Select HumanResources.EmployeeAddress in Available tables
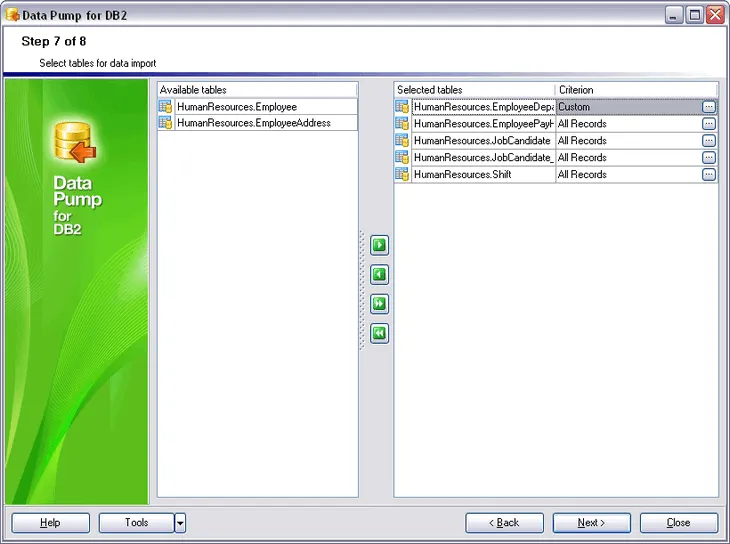Viewport: 730px width, 544px height. tap(266, 122)
